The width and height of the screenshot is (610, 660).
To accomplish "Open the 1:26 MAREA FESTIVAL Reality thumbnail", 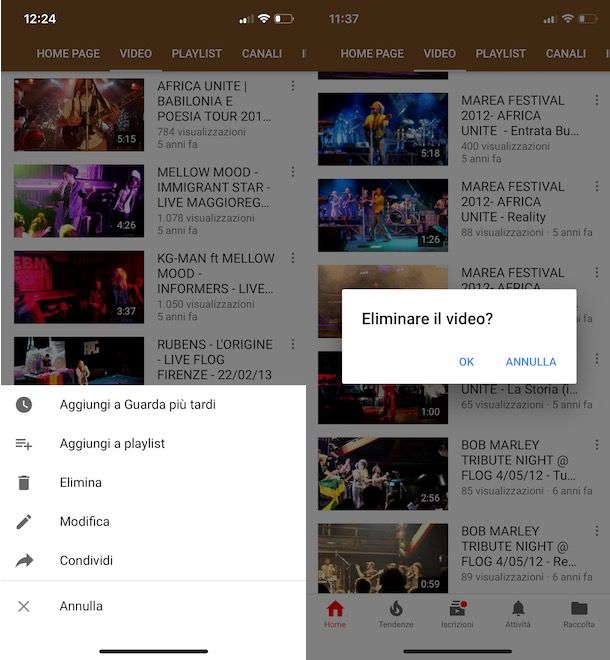I will point(383,215).
